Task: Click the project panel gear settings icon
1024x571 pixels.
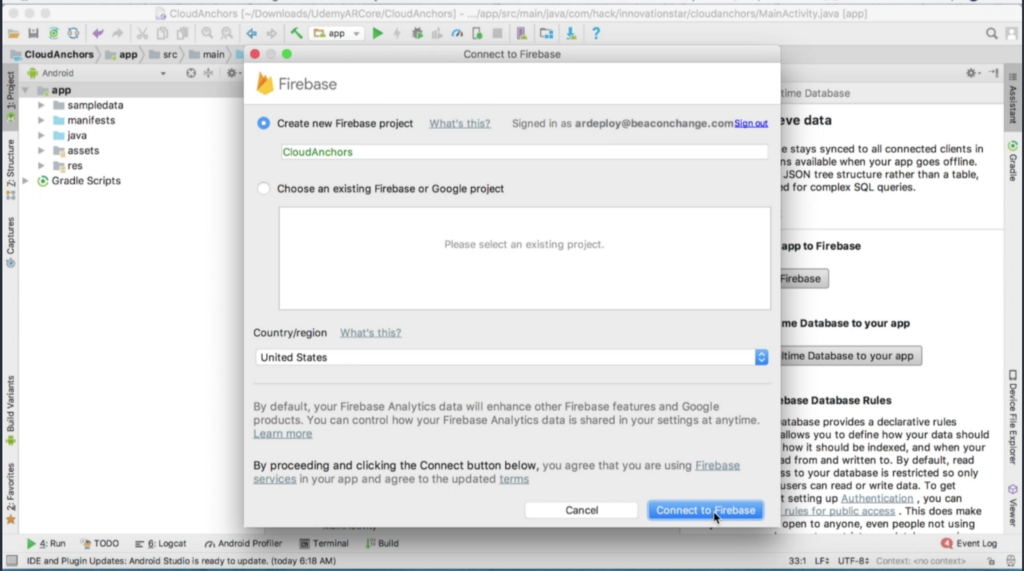Action: (x=231, y=73)
